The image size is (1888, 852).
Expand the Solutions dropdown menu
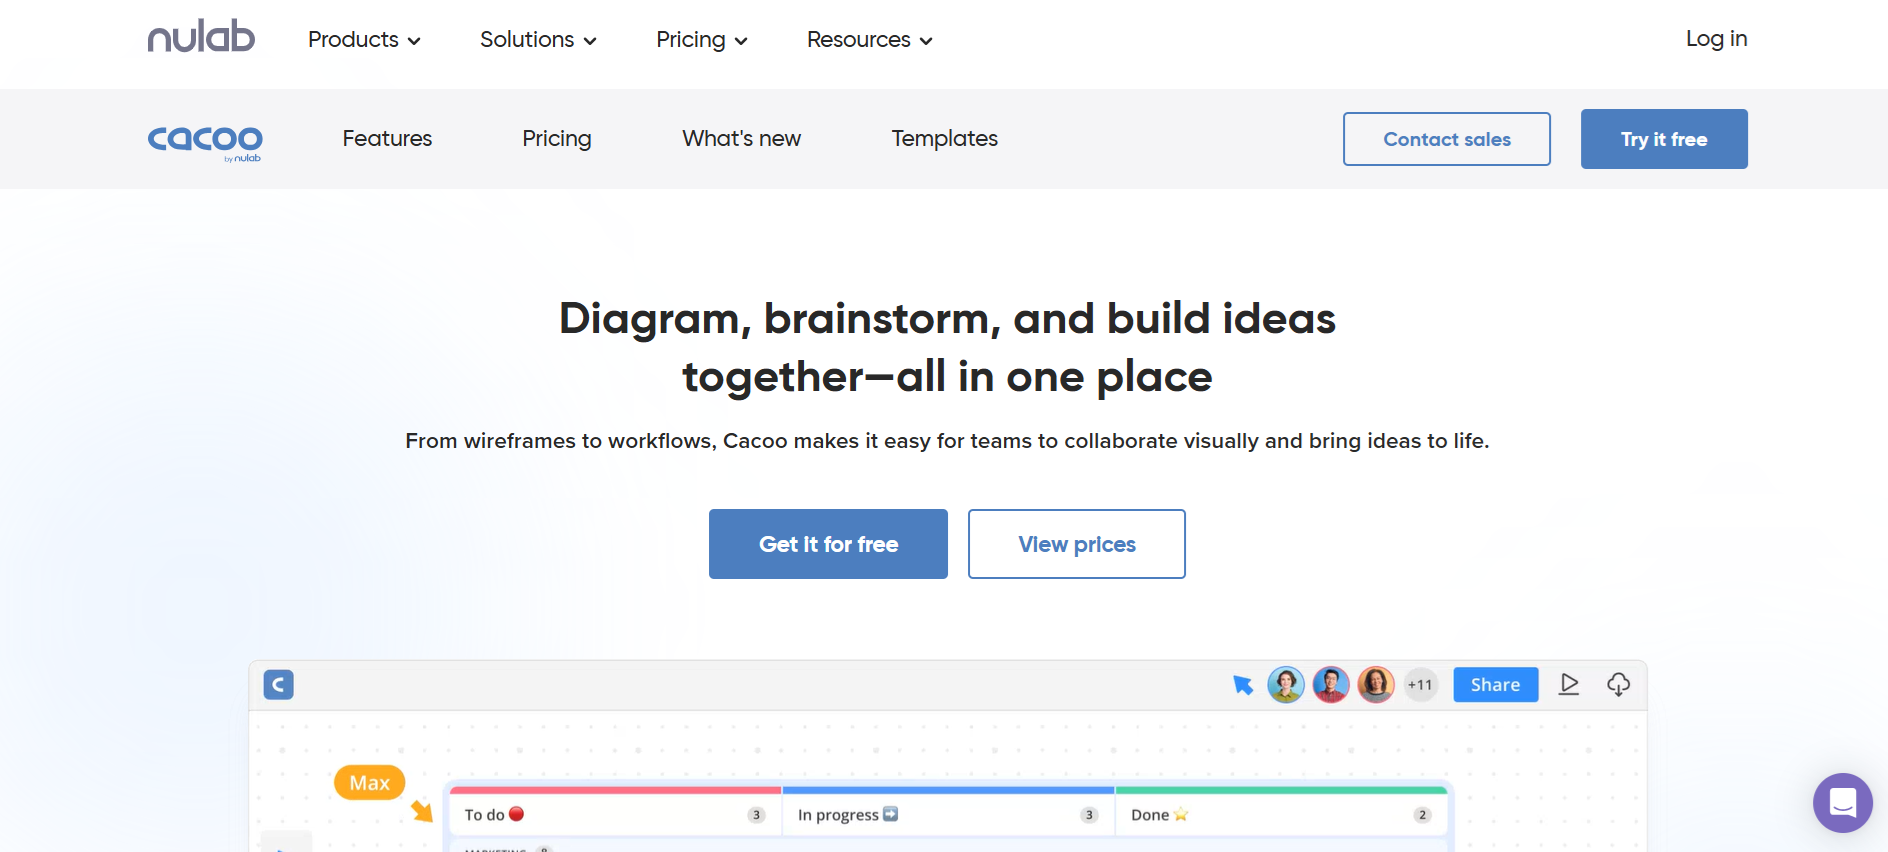(538, 40)
